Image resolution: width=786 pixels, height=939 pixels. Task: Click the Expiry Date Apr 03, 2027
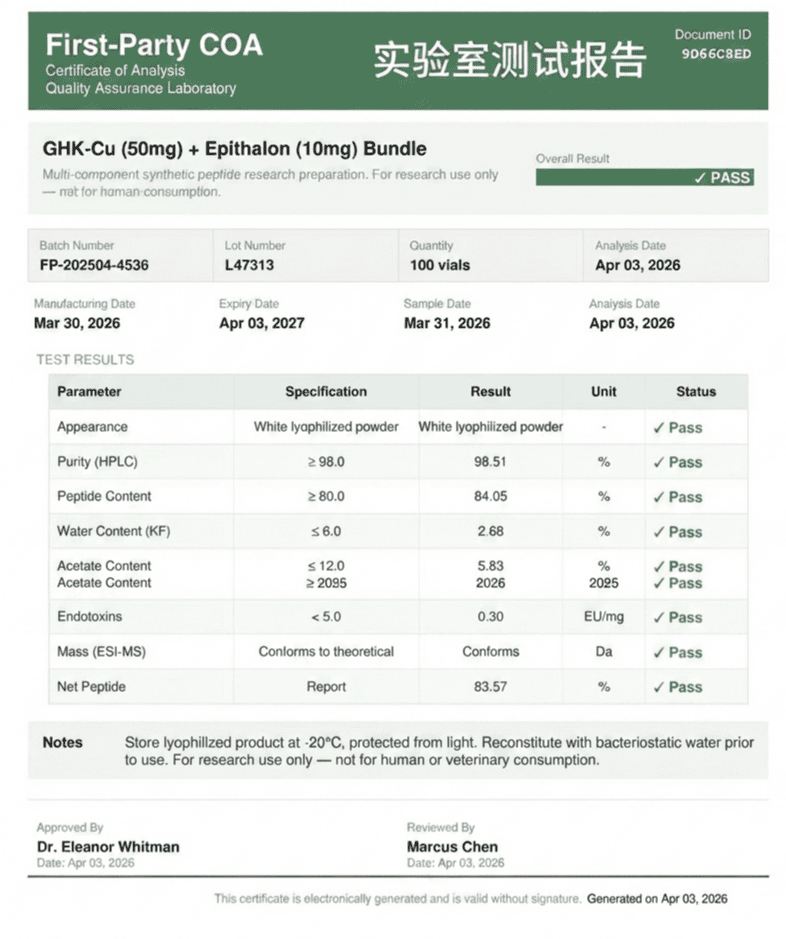[x=262, y=323]
